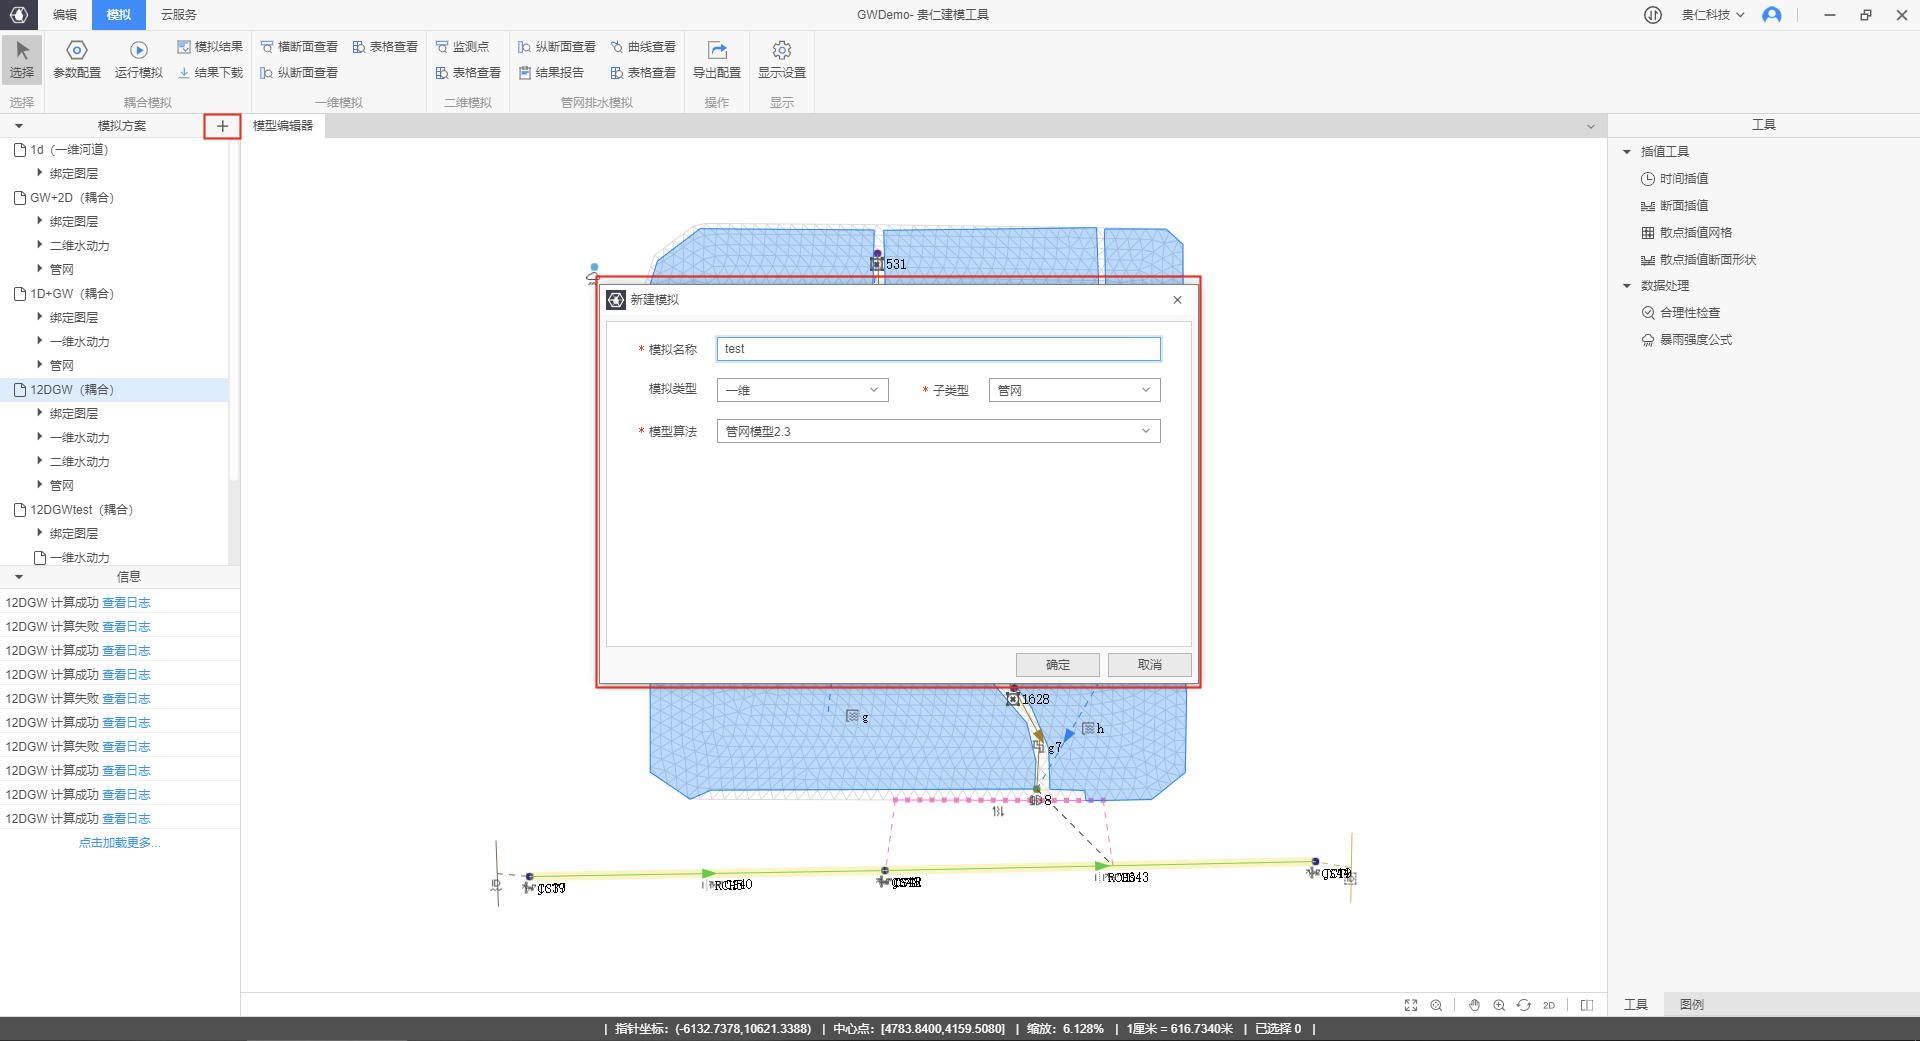Click the app logo at top left

(19, 14)
